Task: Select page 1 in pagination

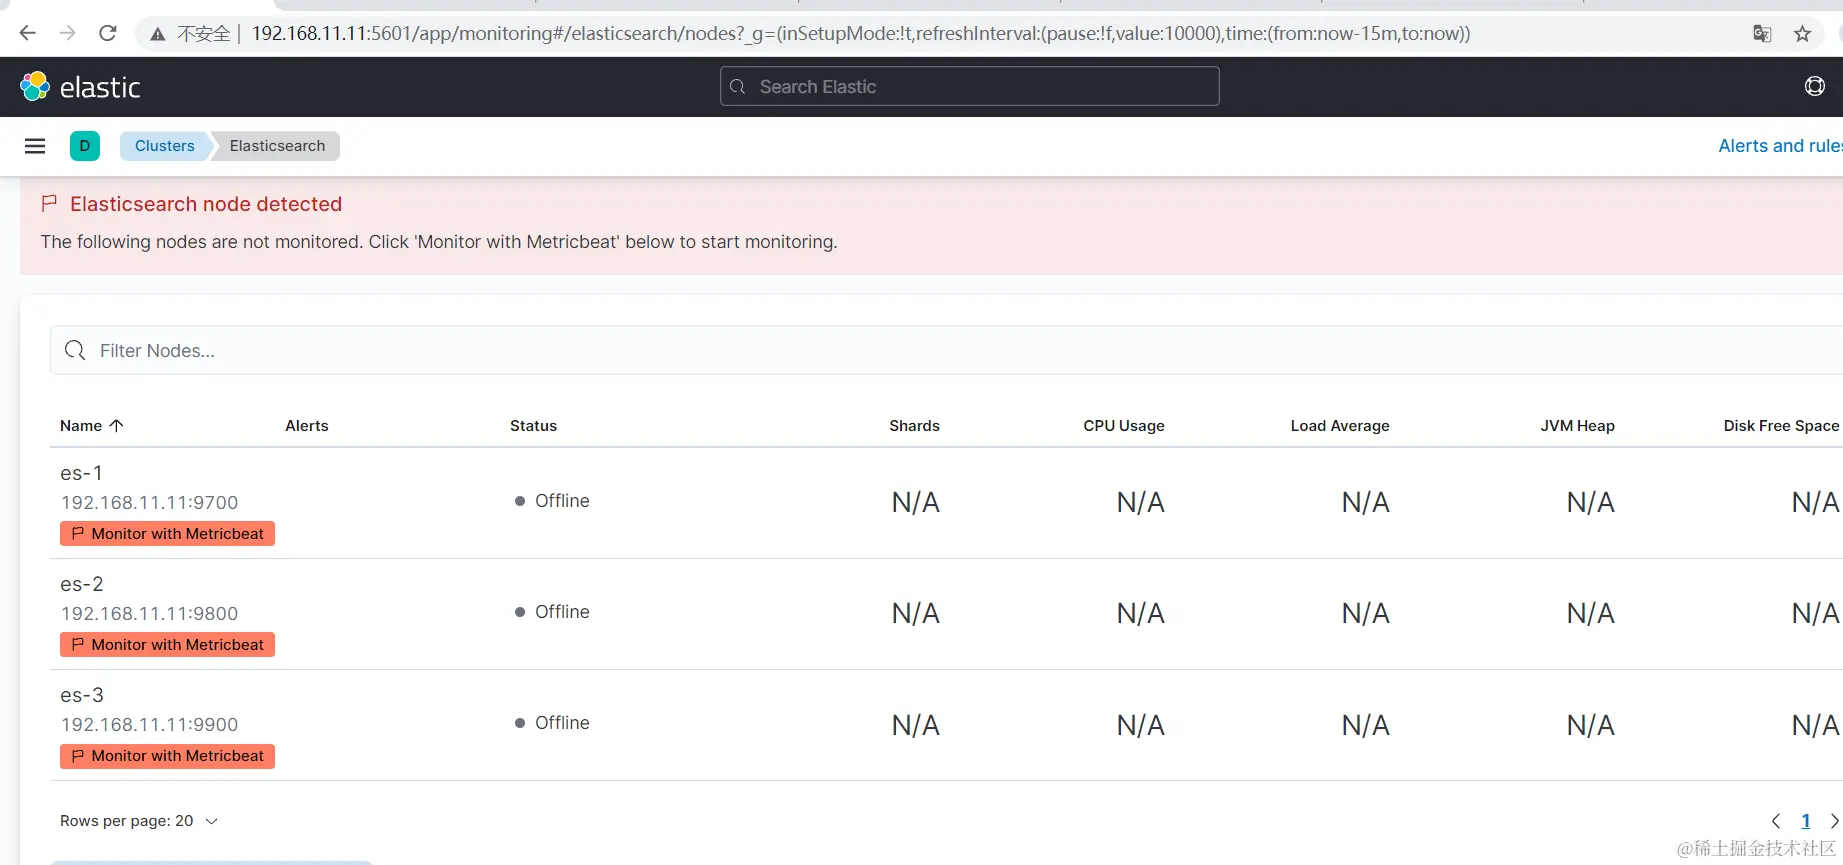Action: pos(1806,821)
